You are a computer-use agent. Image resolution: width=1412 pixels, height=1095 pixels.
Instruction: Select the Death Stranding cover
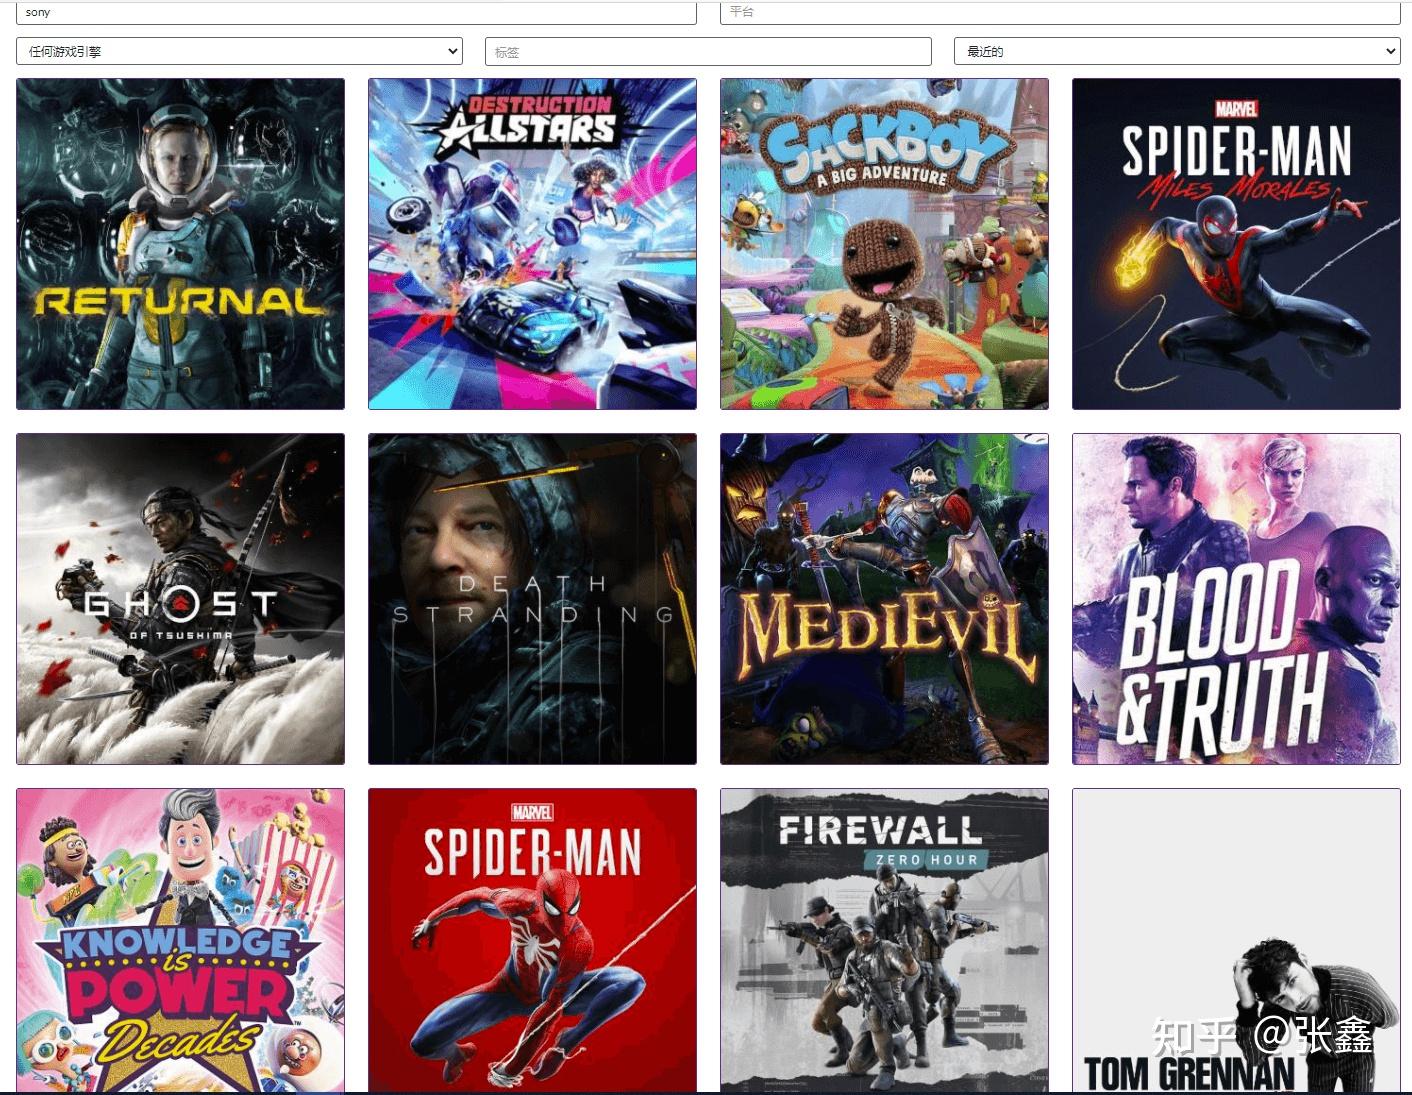[532, 599]
